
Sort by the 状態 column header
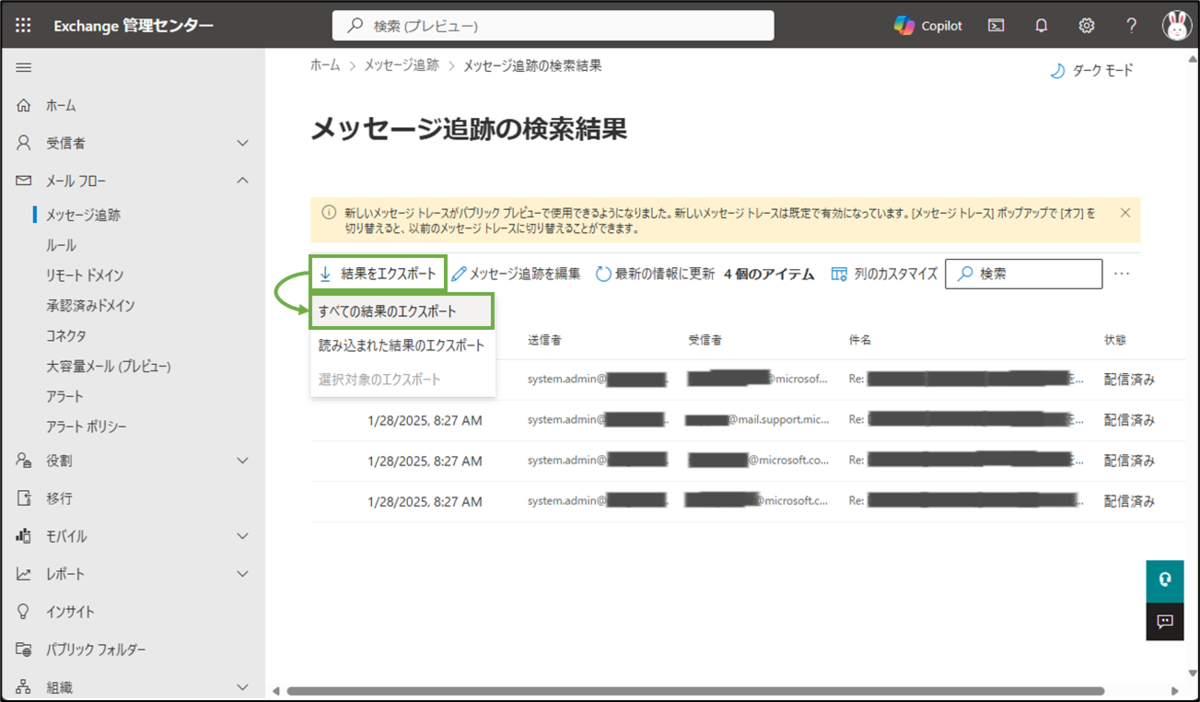[1115, 340]
